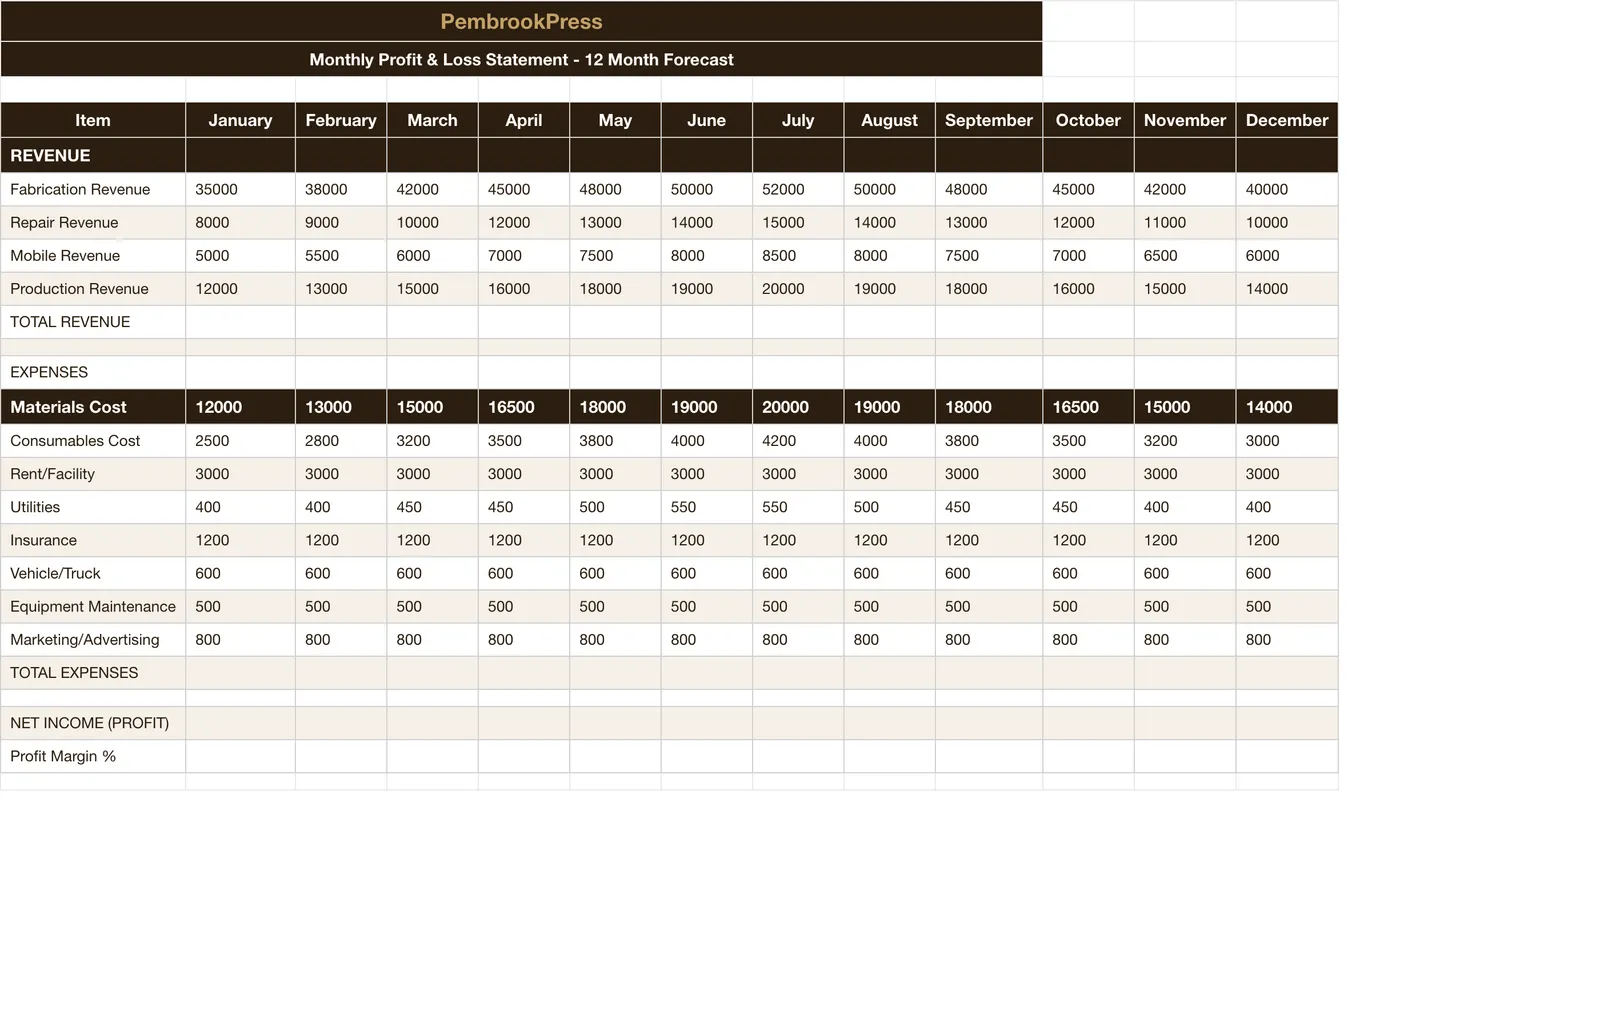The height and width of the screenshot is (1029, 1600).
Task: Click the empty Profit Margin % cell for January
Action: 240,756
